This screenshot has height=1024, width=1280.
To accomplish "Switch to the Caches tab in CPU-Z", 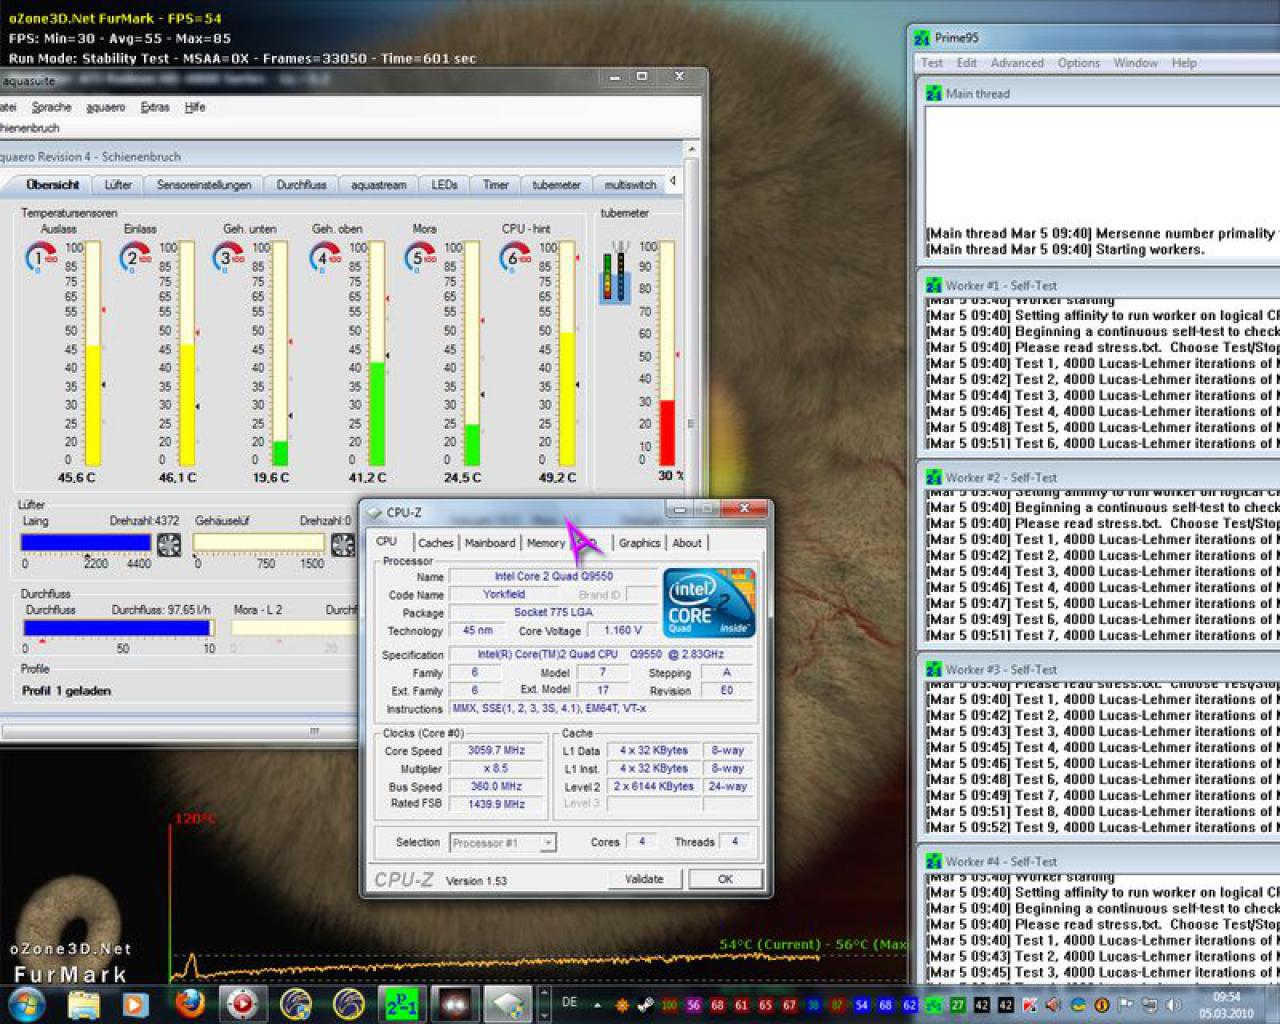I will pos(436,543).
